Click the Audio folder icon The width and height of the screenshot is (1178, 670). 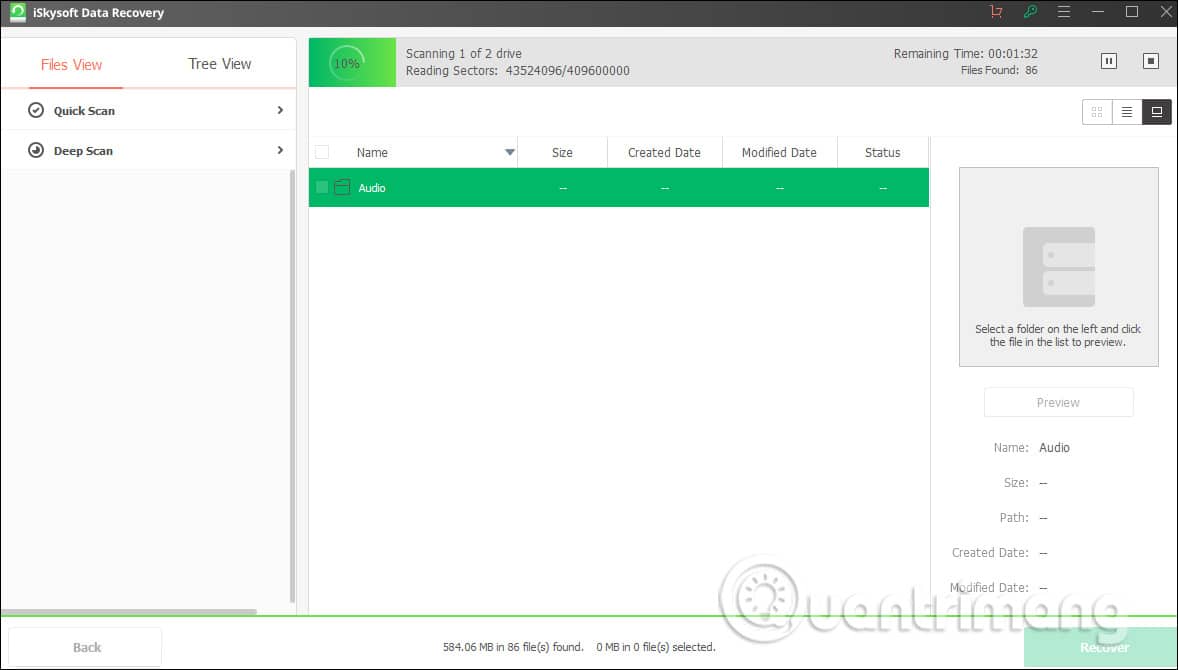click(343, 188)
